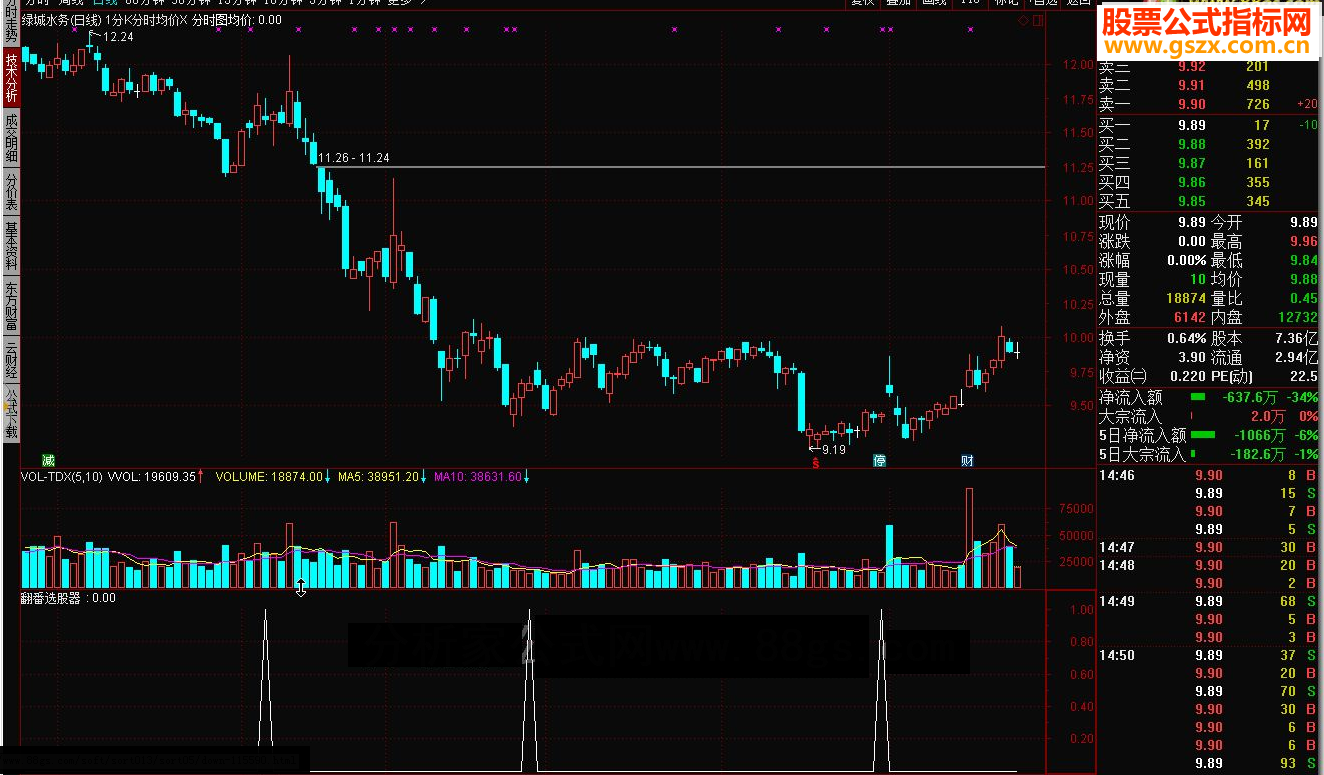Image resolution: width=1324 pixels, height=775 pixels.
Task: Click the 买一 9.89 order row
Action: 1209,125
